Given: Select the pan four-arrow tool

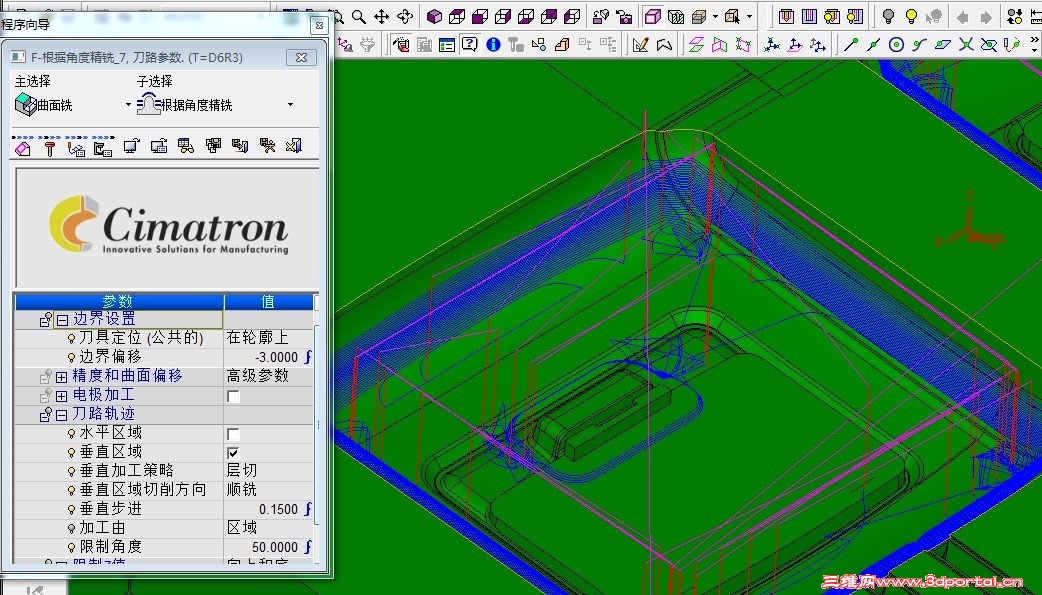Looking at the screenshot, I should 381,17.
